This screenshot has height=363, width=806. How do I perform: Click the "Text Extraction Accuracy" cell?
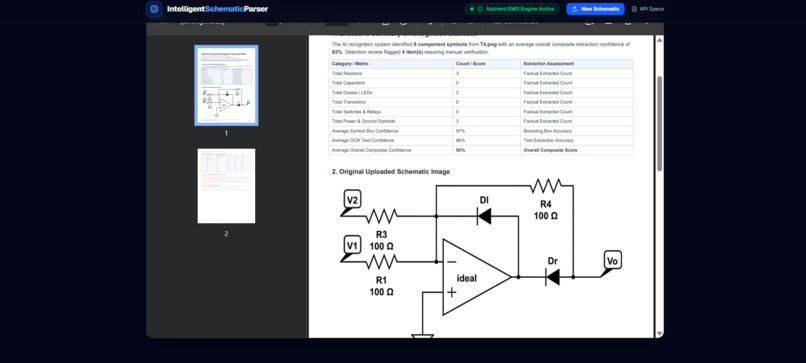pos(577,140)
